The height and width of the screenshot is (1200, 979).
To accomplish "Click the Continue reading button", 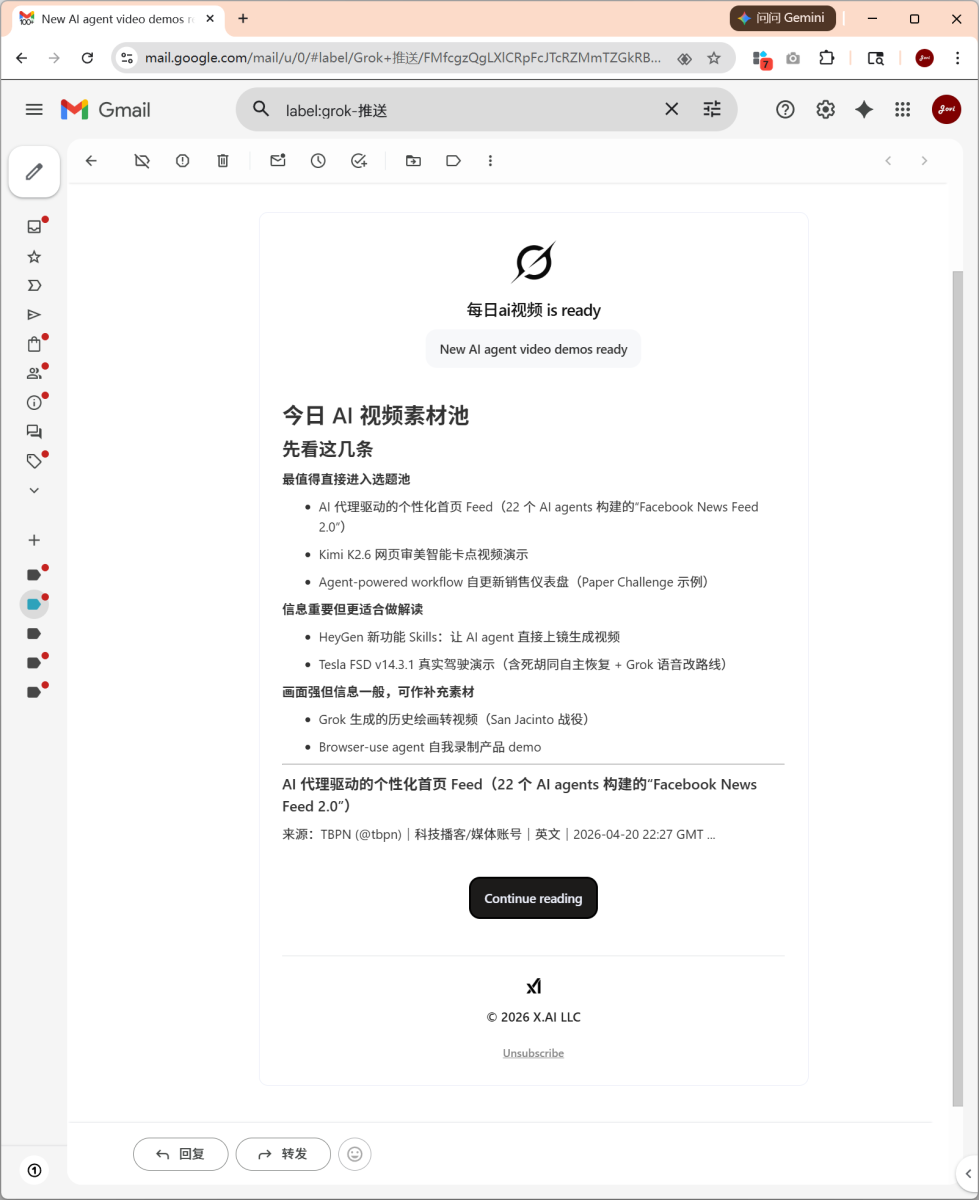I will click(x=533, y=898).
